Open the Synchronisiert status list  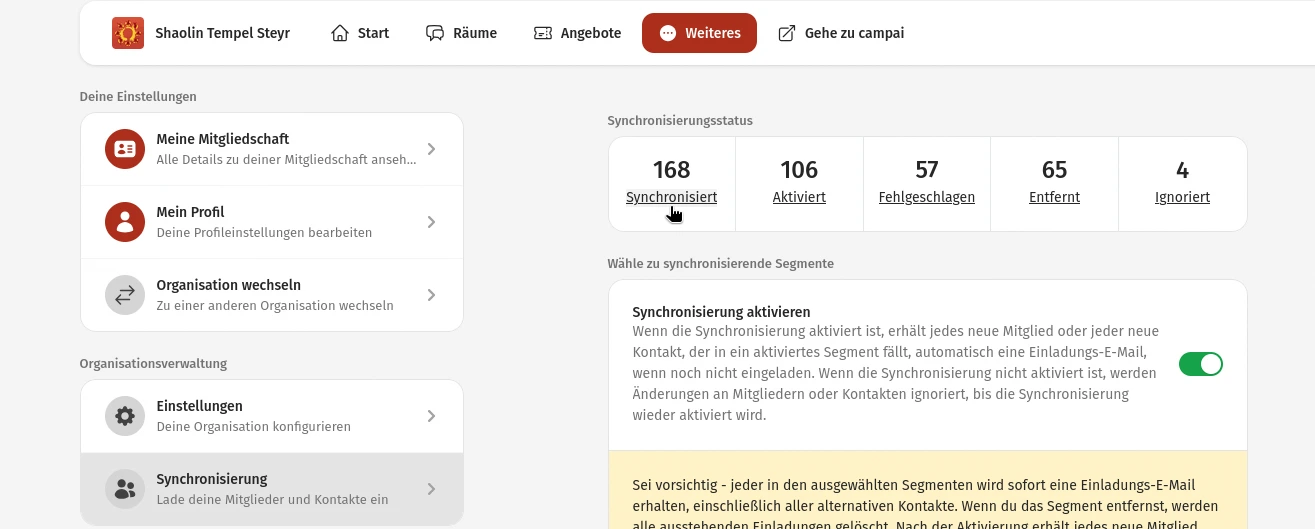[x=671, y=197]
